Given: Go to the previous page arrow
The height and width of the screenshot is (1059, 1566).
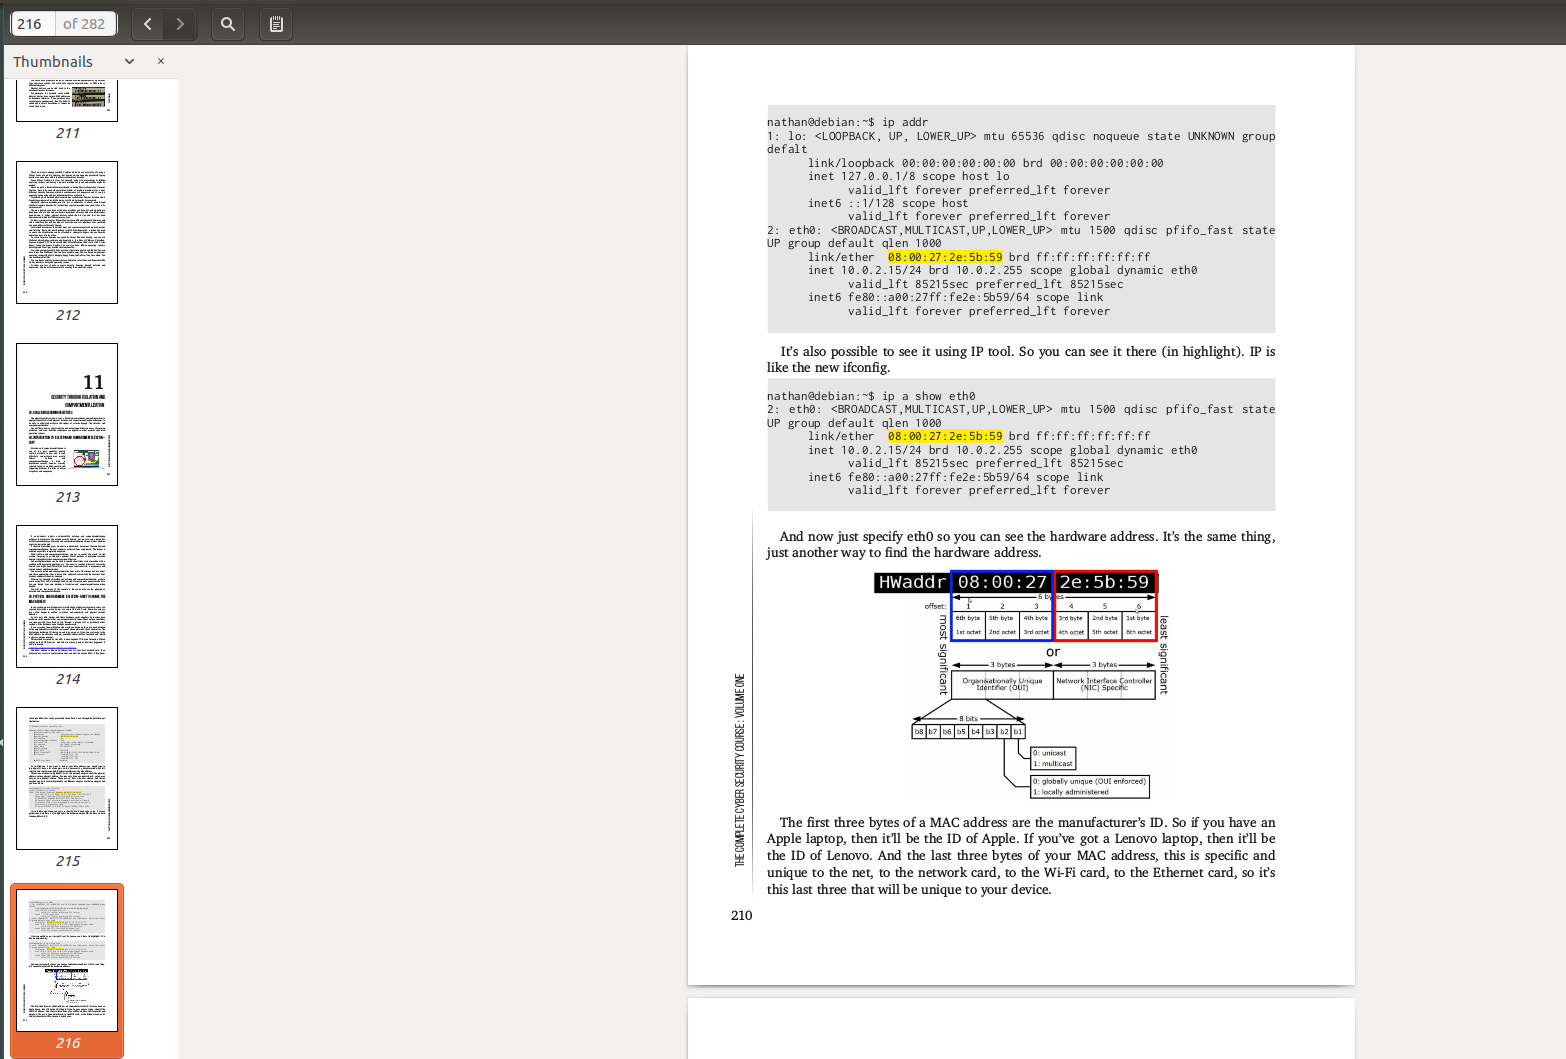Looking at the screenshot, I should tap(148, 24).
